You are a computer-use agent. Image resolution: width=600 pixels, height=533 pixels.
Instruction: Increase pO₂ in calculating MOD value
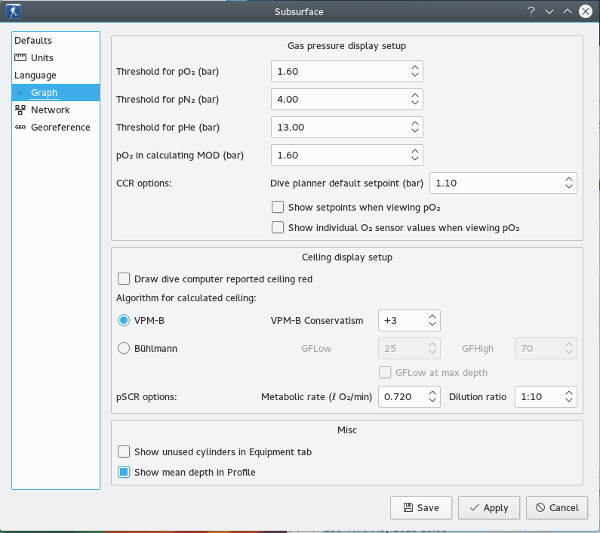415,151
